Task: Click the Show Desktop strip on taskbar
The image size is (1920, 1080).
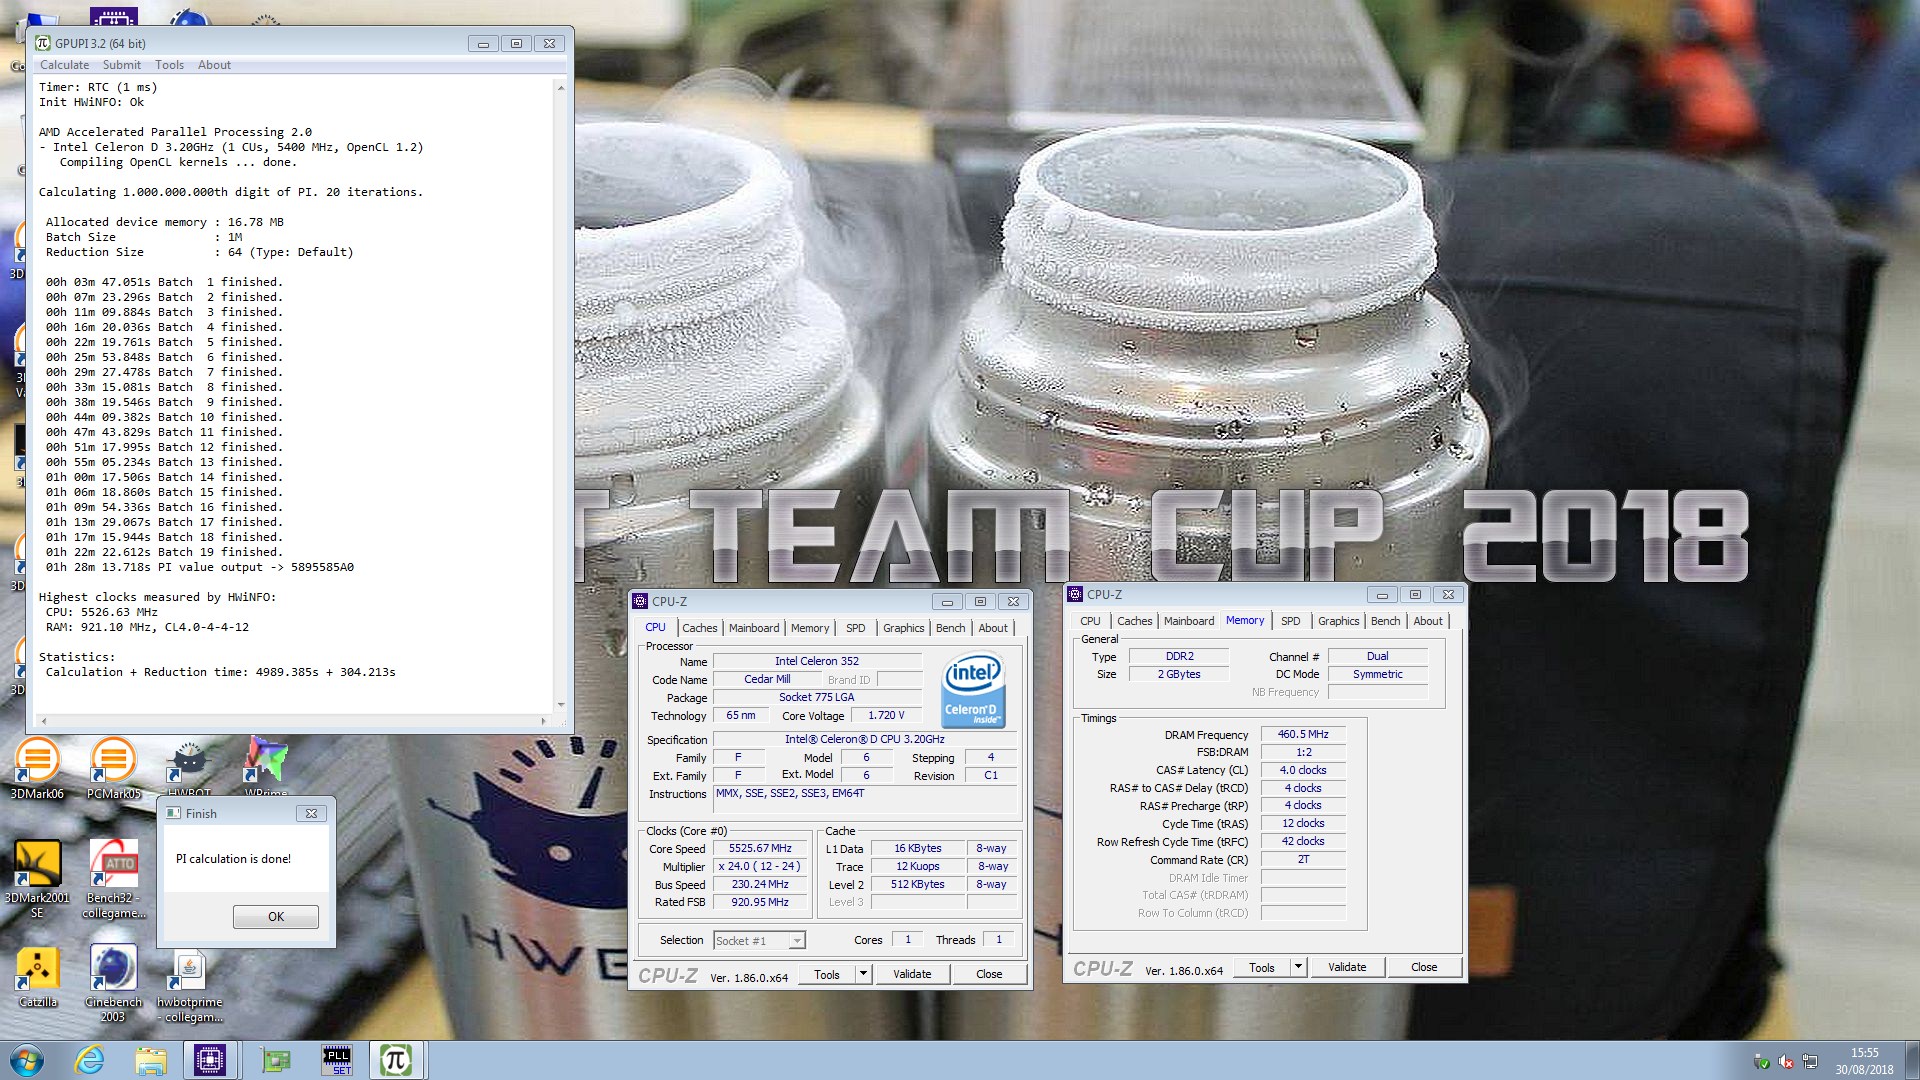Action: 1912,1060
